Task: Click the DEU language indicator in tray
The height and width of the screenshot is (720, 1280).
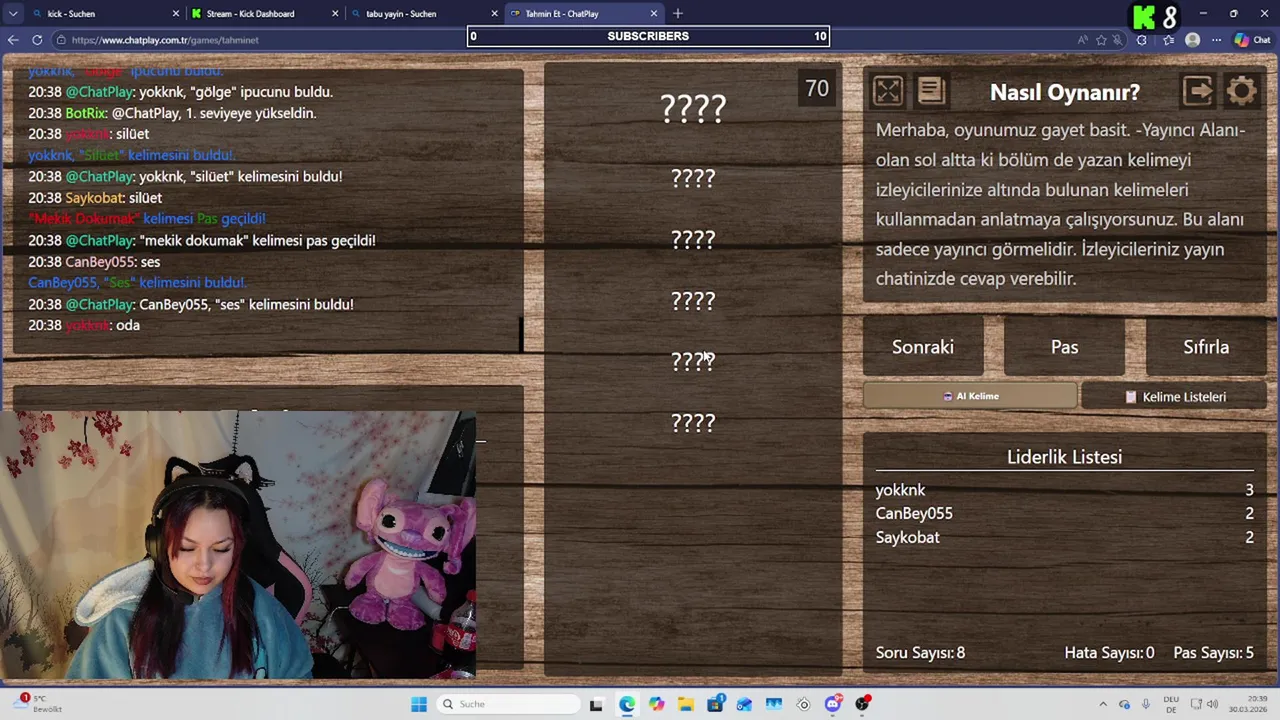Action: 1171,704
